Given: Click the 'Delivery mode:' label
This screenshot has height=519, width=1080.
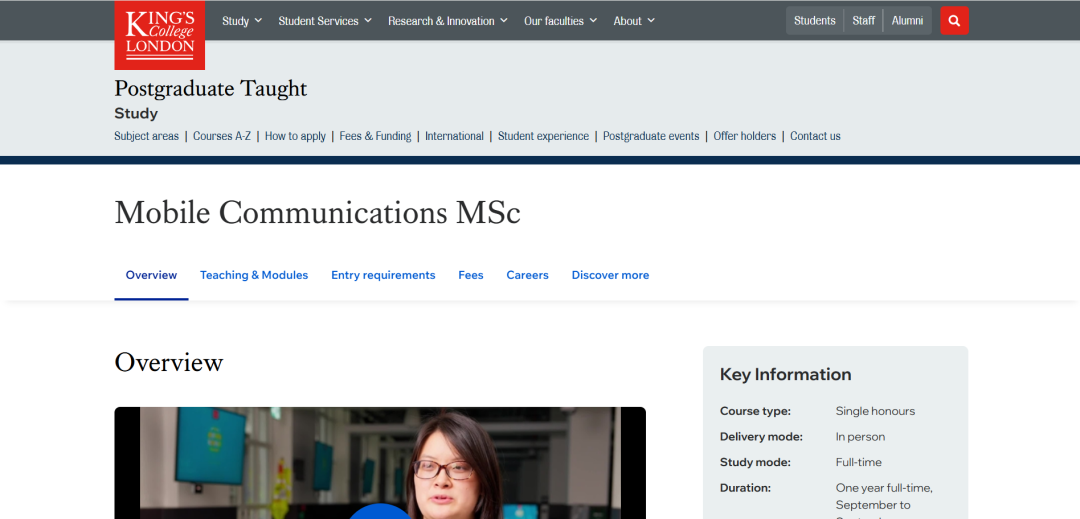Looking at the screenshot, I should 761,436.
